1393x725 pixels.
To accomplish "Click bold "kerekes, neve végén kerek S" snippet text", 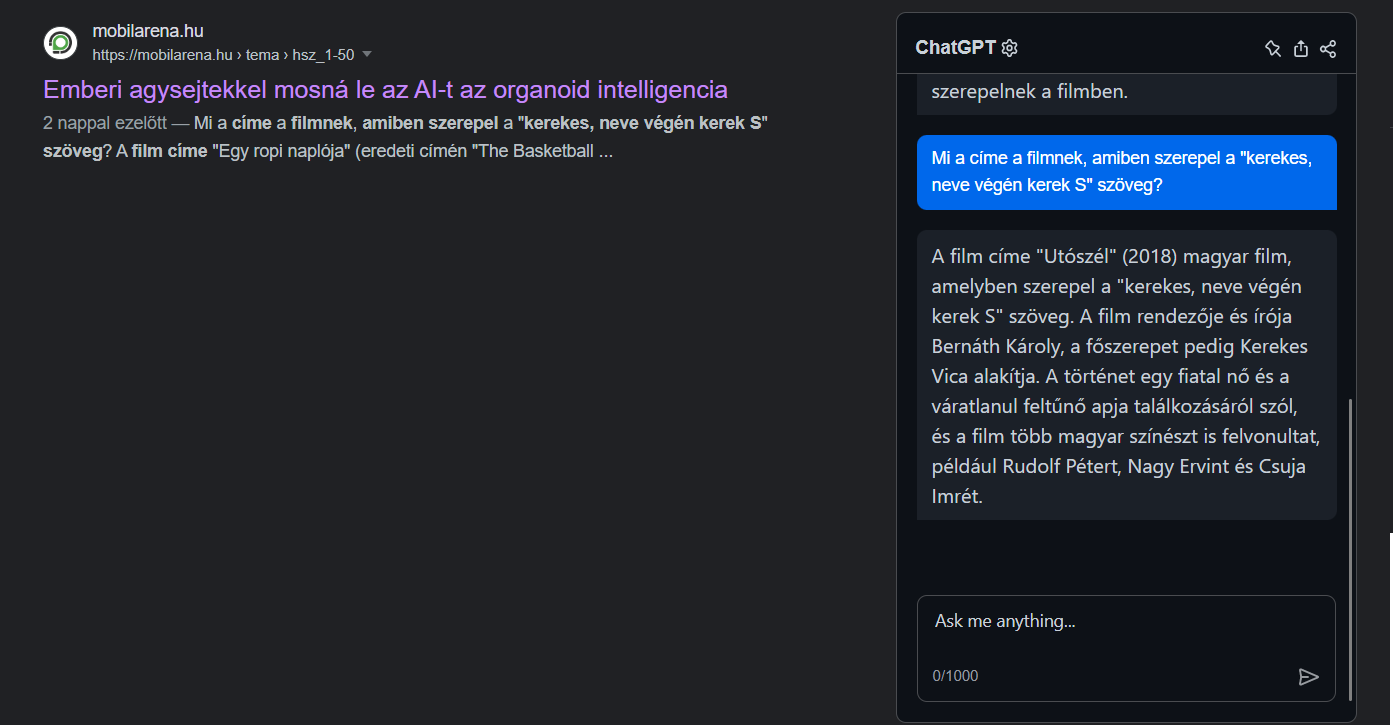I will coord(642,124).
